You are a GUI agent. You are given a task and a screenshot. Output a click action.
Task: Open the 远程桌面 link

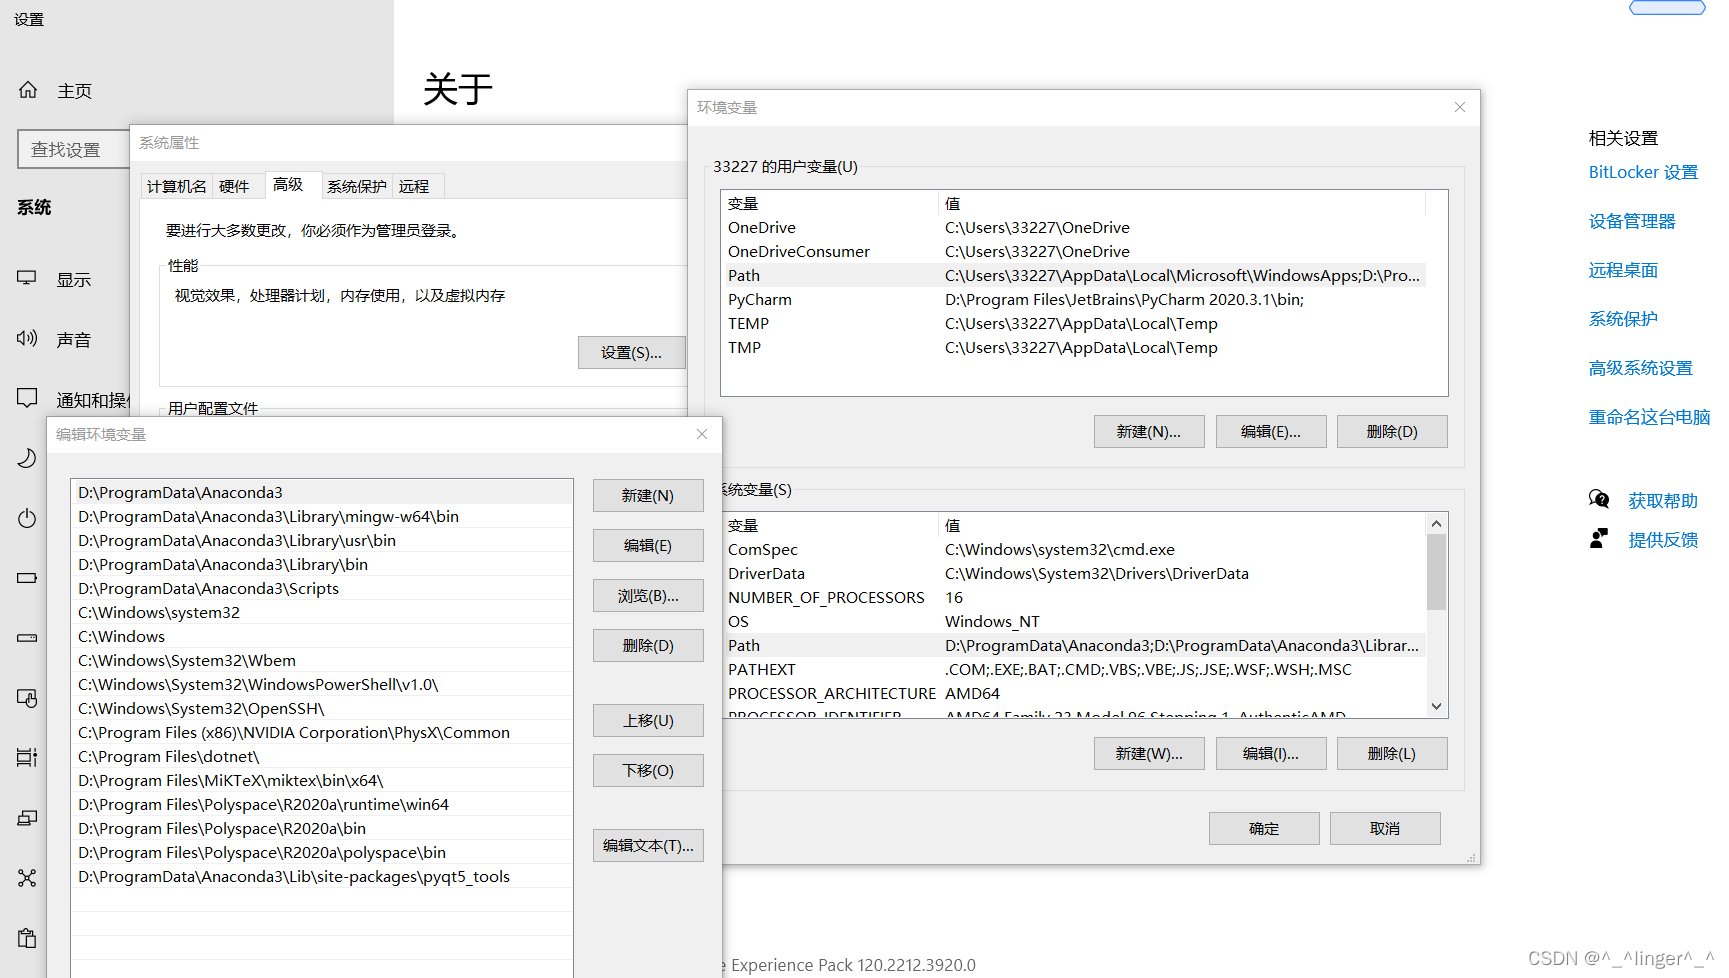1623,270
